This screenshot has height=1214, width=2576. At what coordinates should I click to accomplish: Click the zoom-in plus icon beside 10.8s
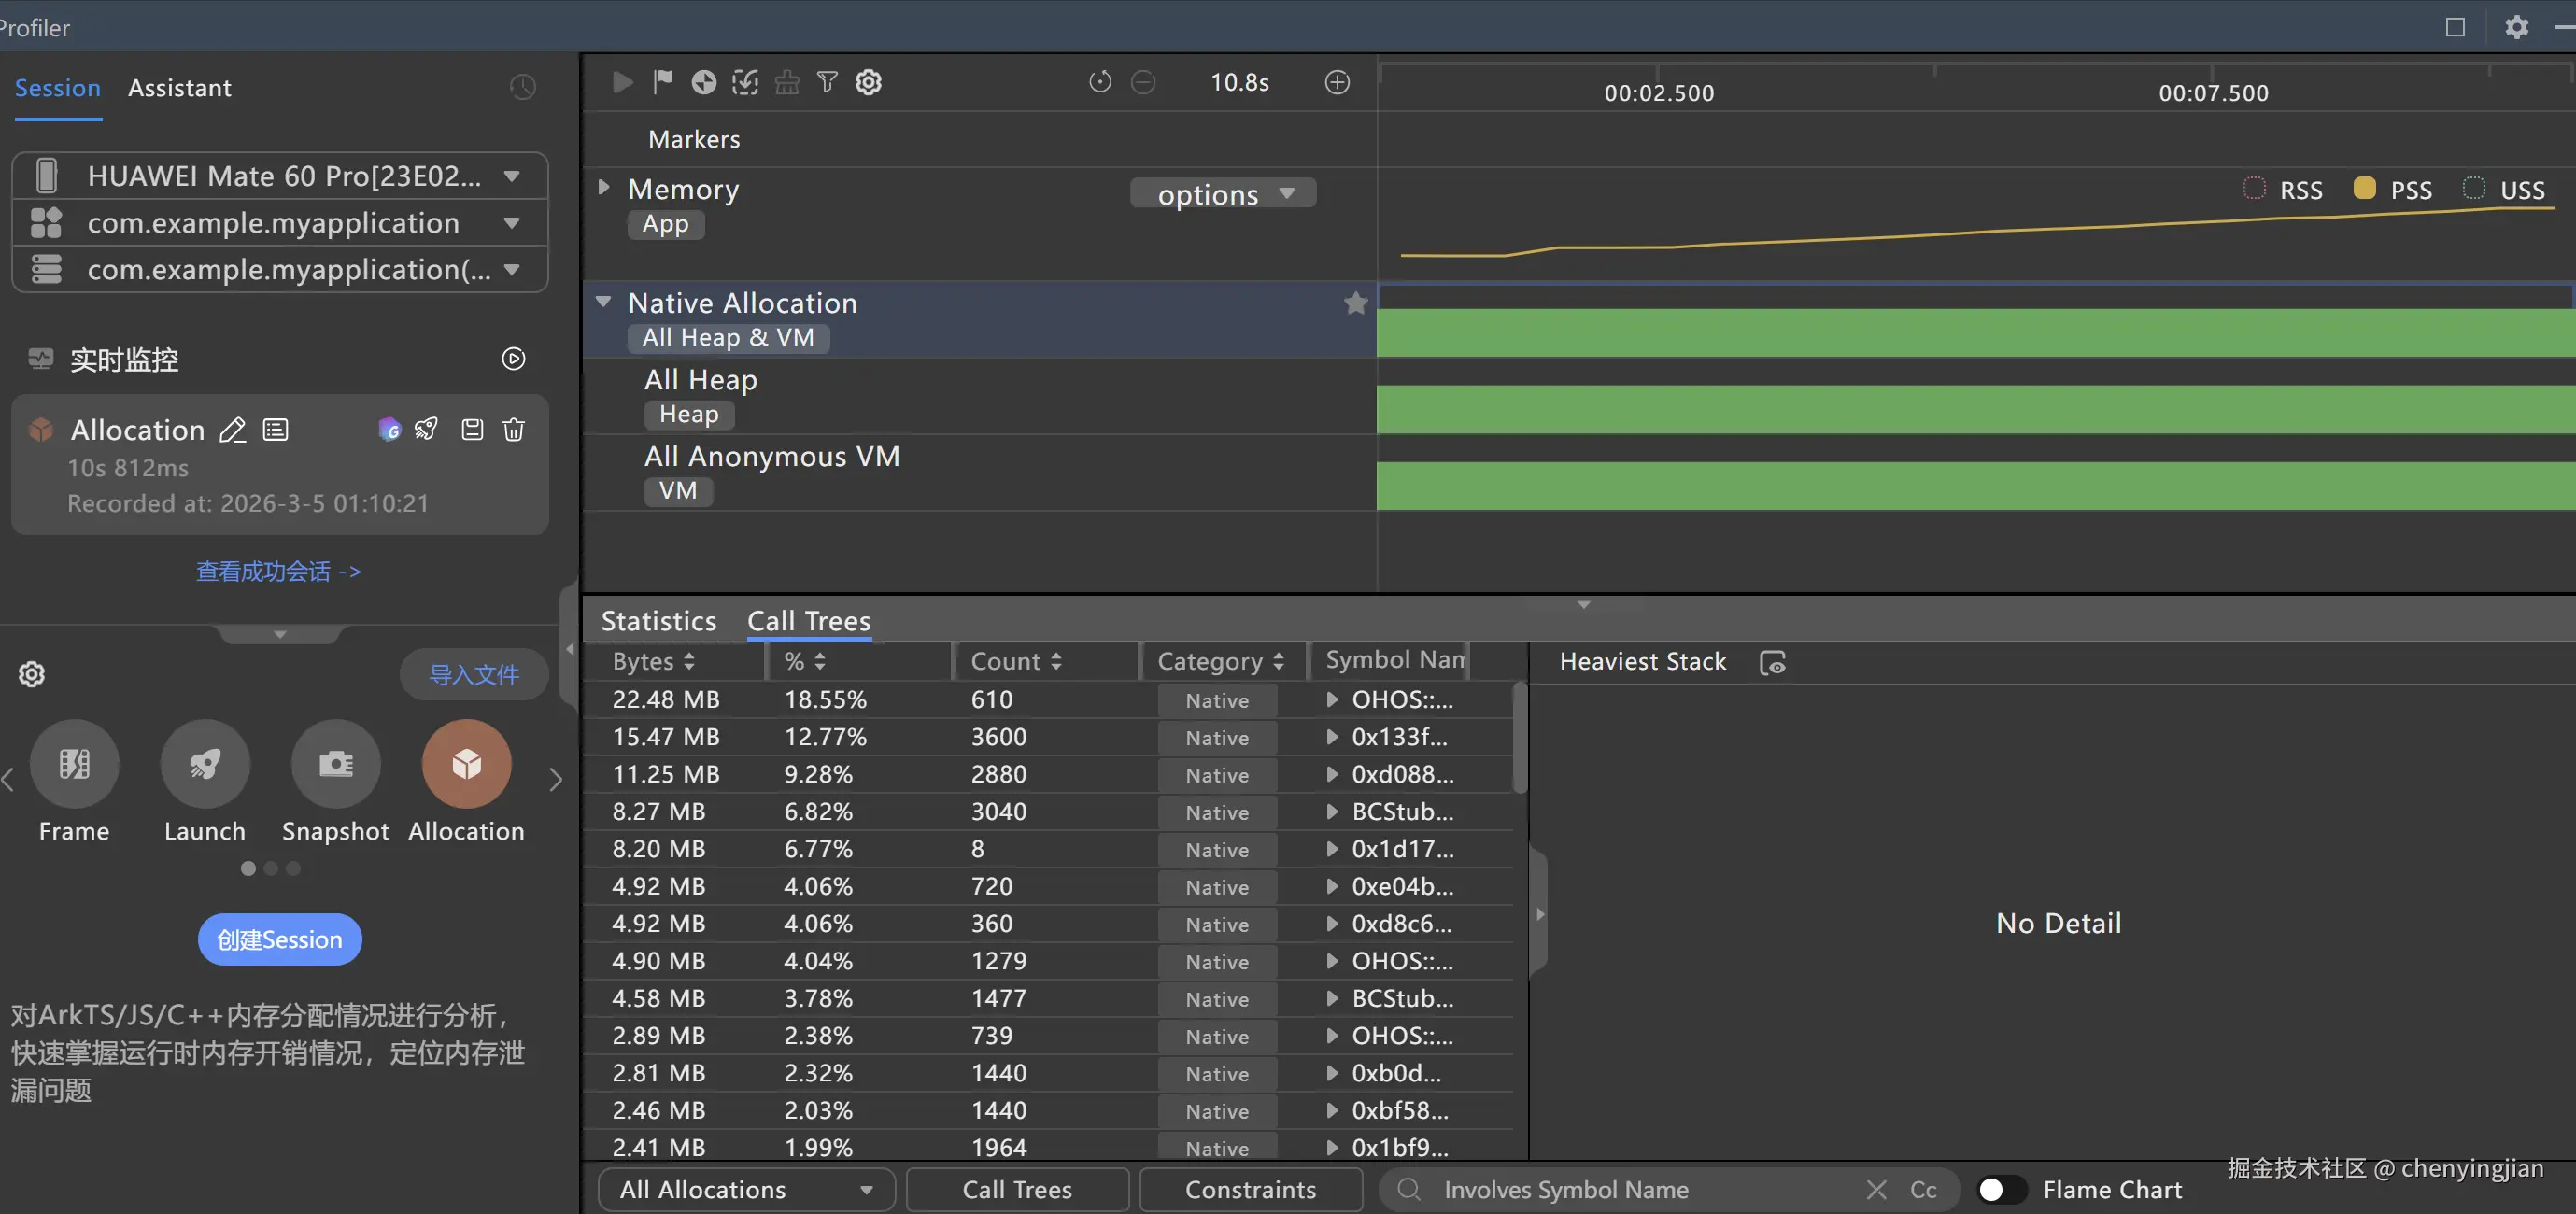tap(1337, 82)
